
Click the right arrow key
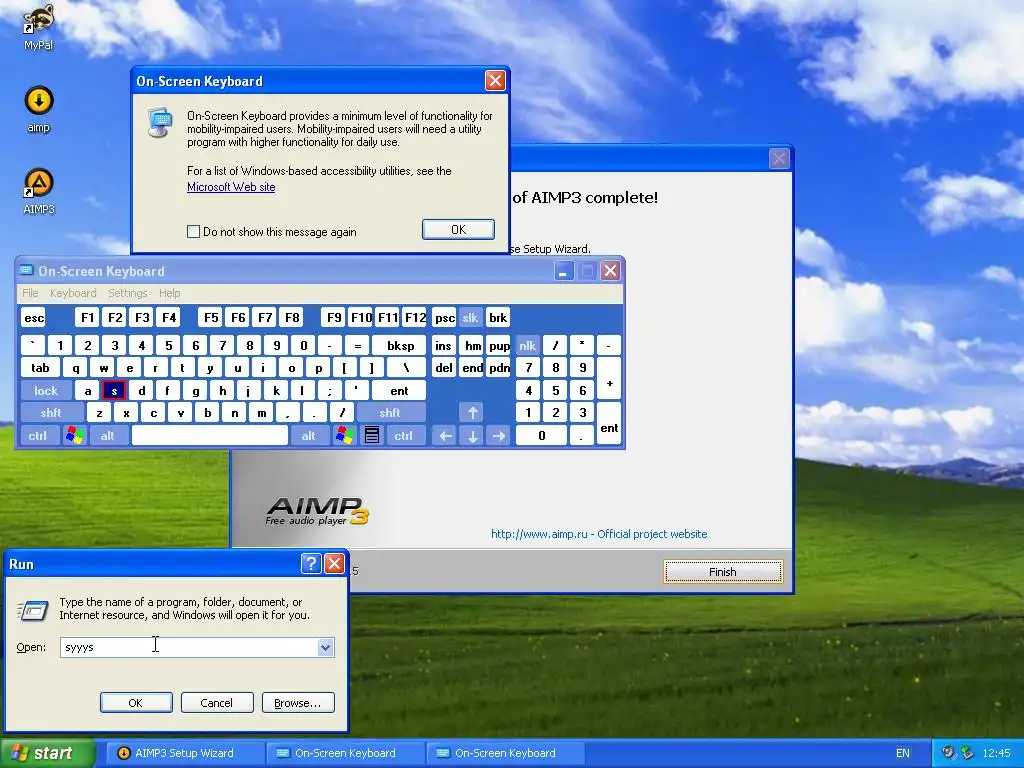[499, 436]
